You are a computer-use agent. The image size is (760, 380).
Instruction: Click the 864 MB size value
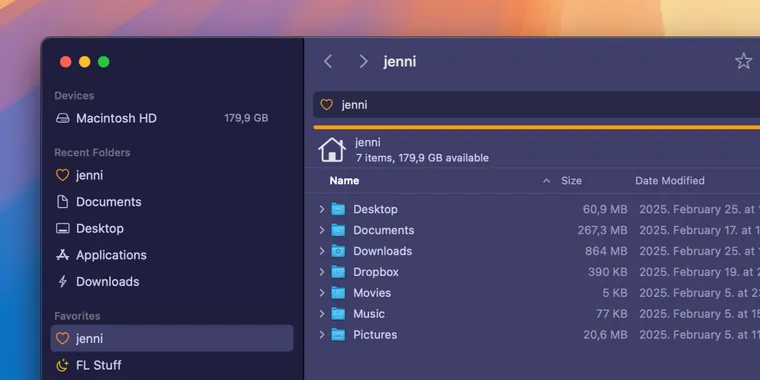click(x=606, y=251)
